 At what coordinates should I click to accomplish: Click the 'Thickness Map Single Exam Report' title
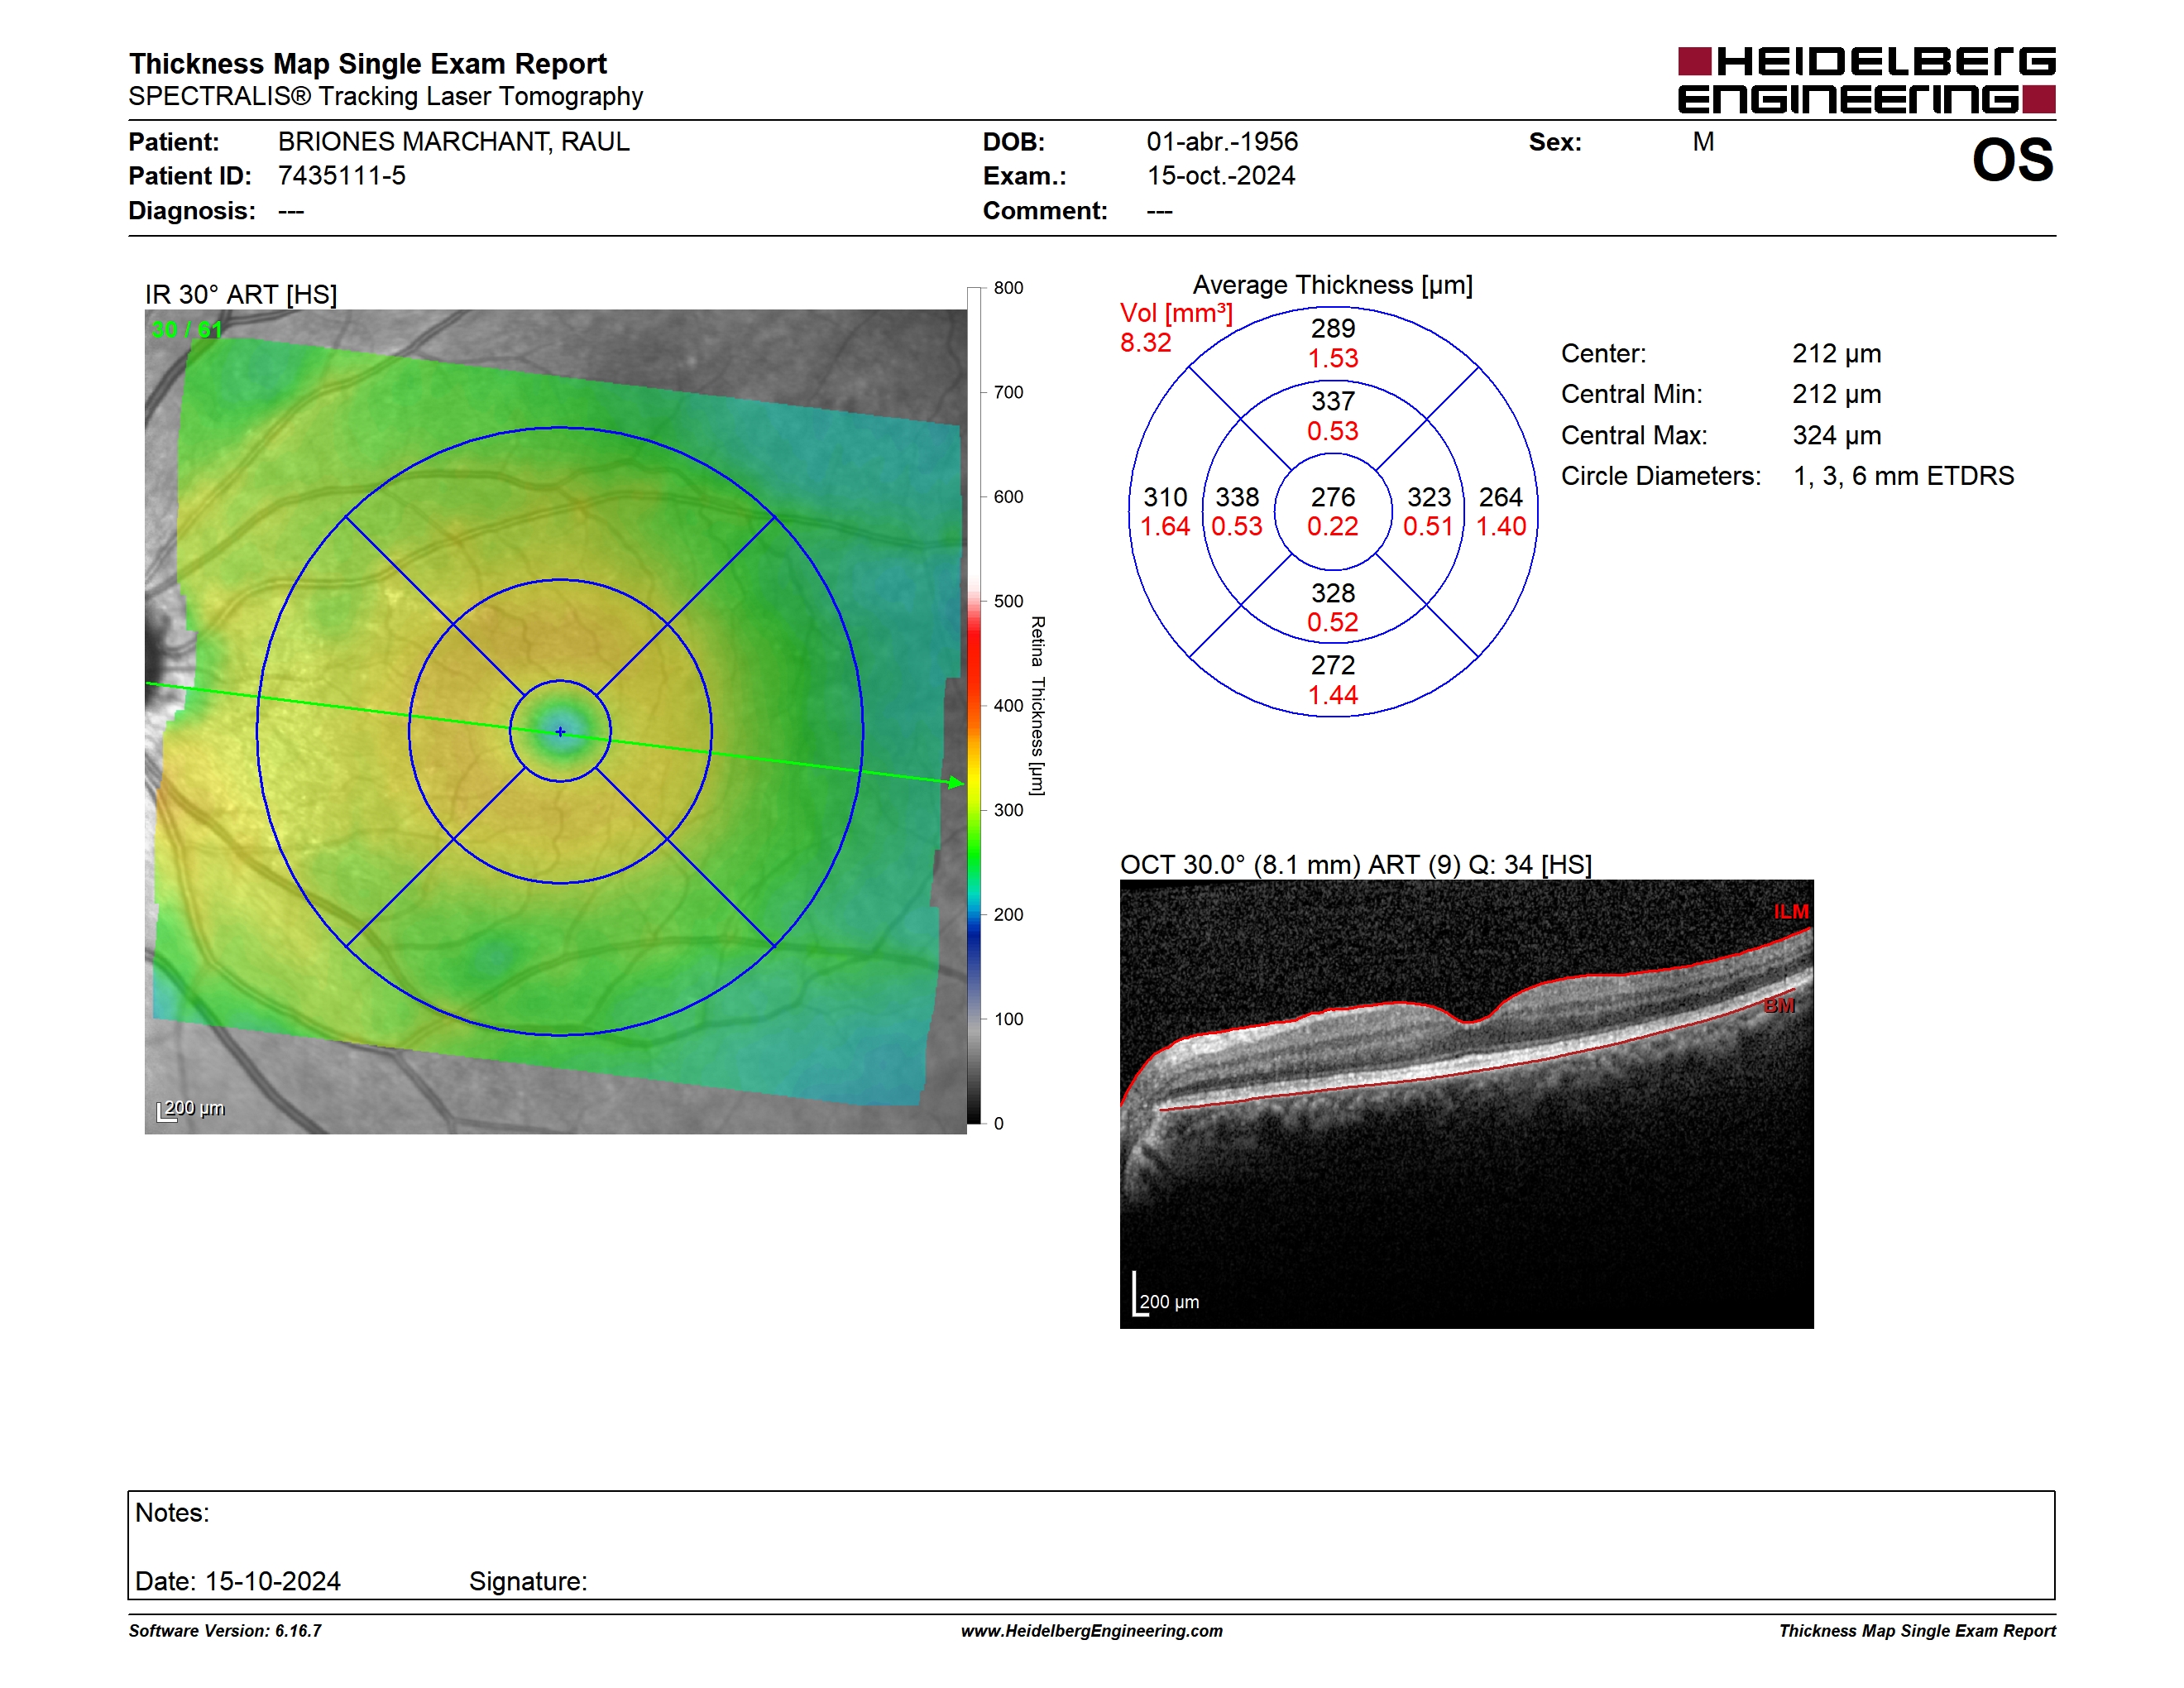(x=367, y=63)
